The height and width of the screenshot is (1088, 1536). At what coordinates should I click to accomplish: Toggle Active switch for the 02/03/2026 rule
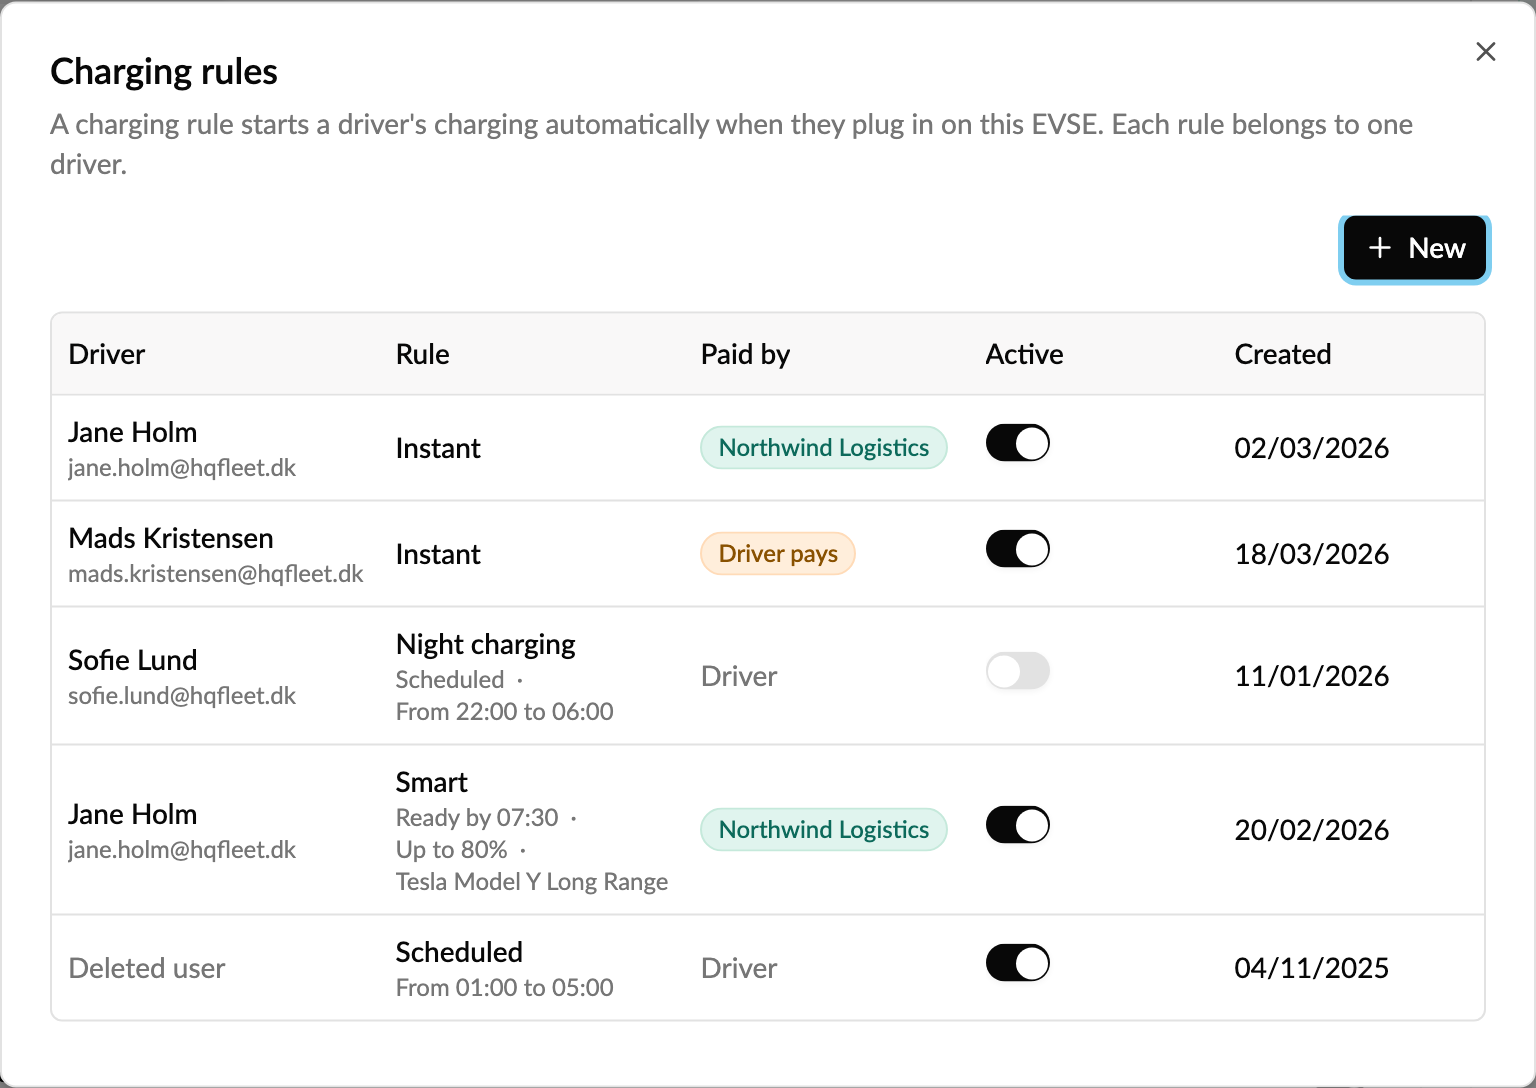1018,443
